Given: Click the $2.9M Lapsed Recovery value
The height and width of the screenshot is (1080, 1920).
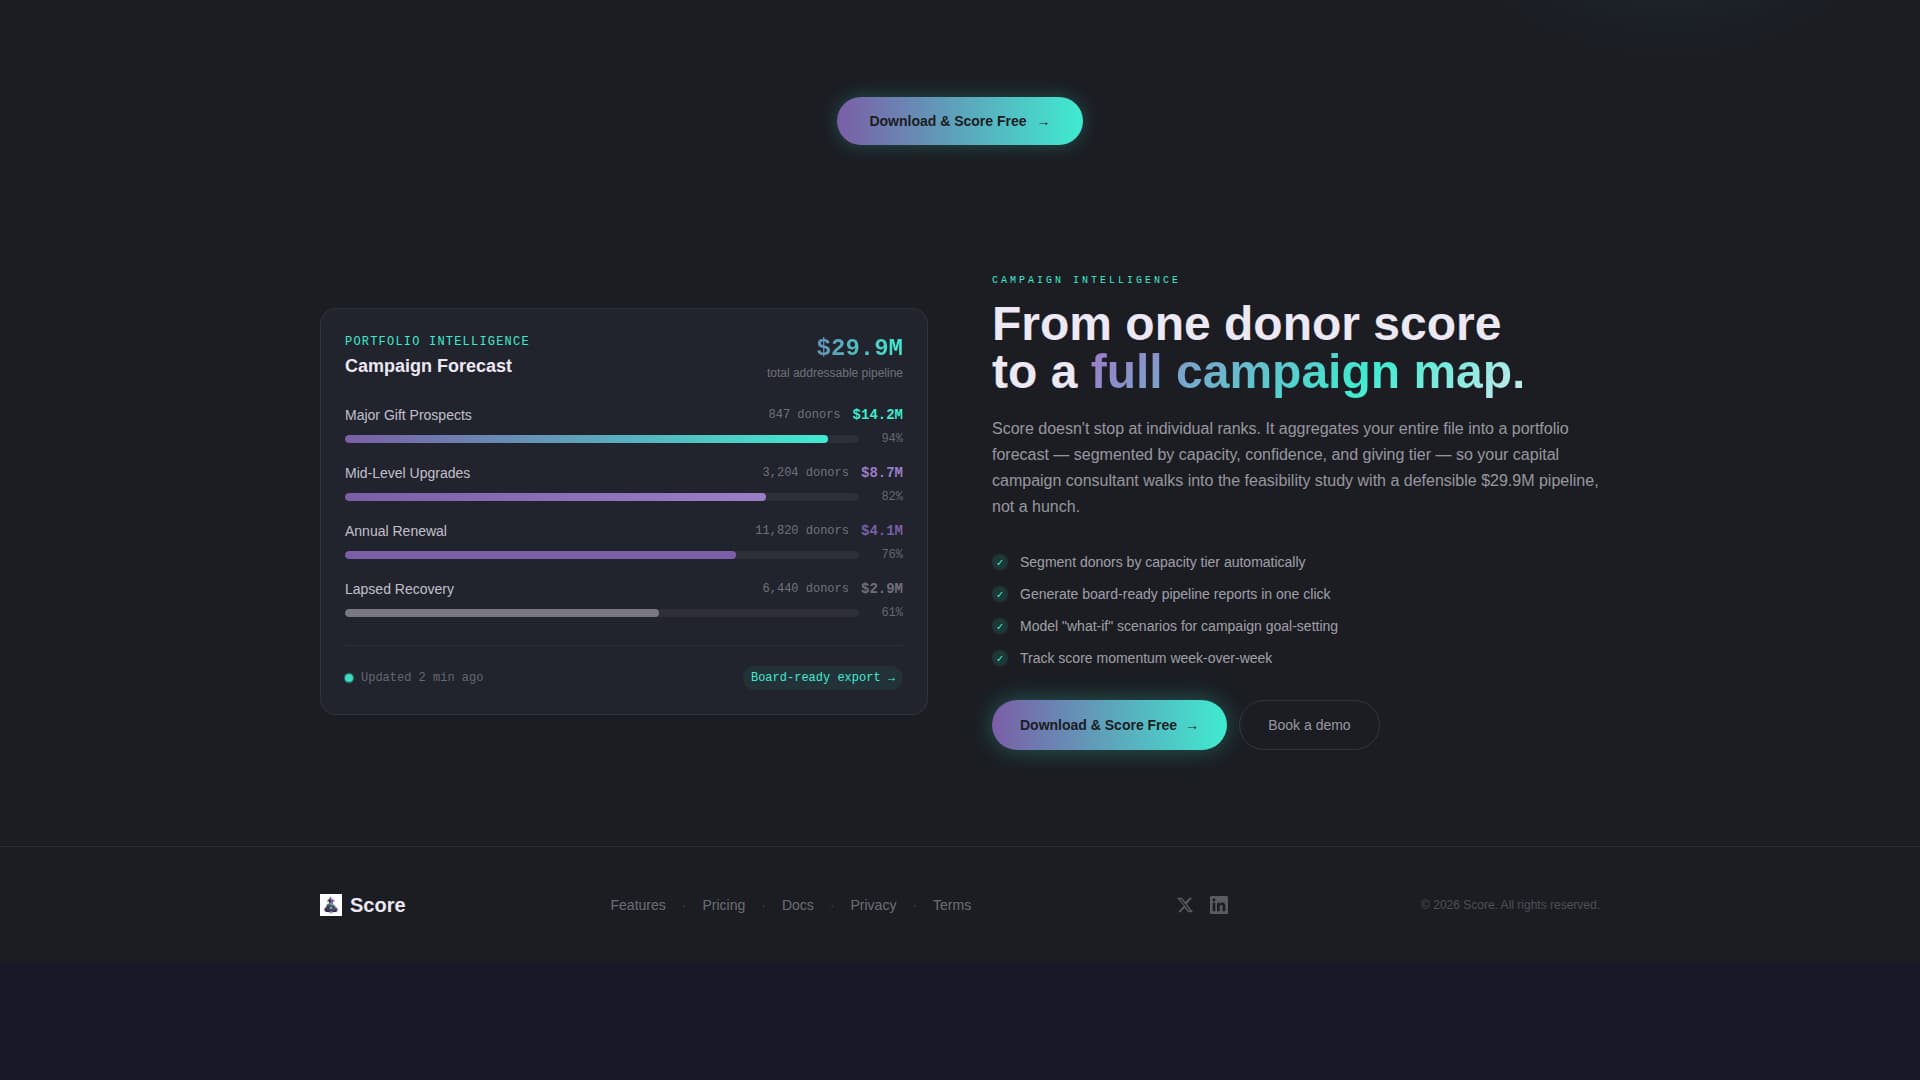Looking at the screenshot, I should (882, 588).
